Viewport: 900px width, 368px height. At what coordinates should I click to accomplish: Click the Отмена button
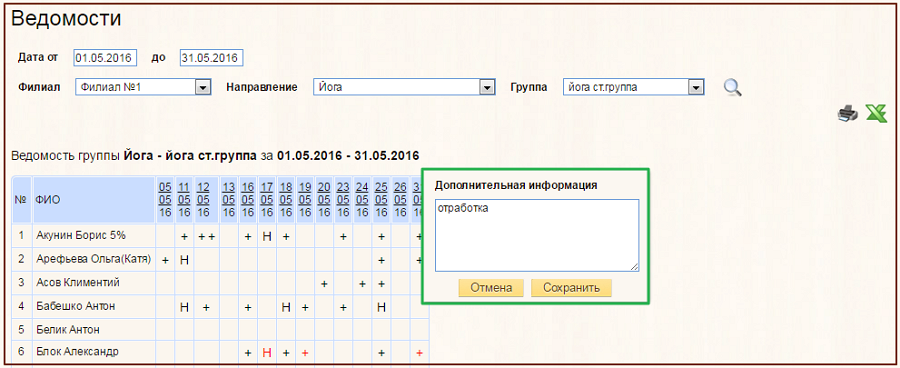click(491, 288)
